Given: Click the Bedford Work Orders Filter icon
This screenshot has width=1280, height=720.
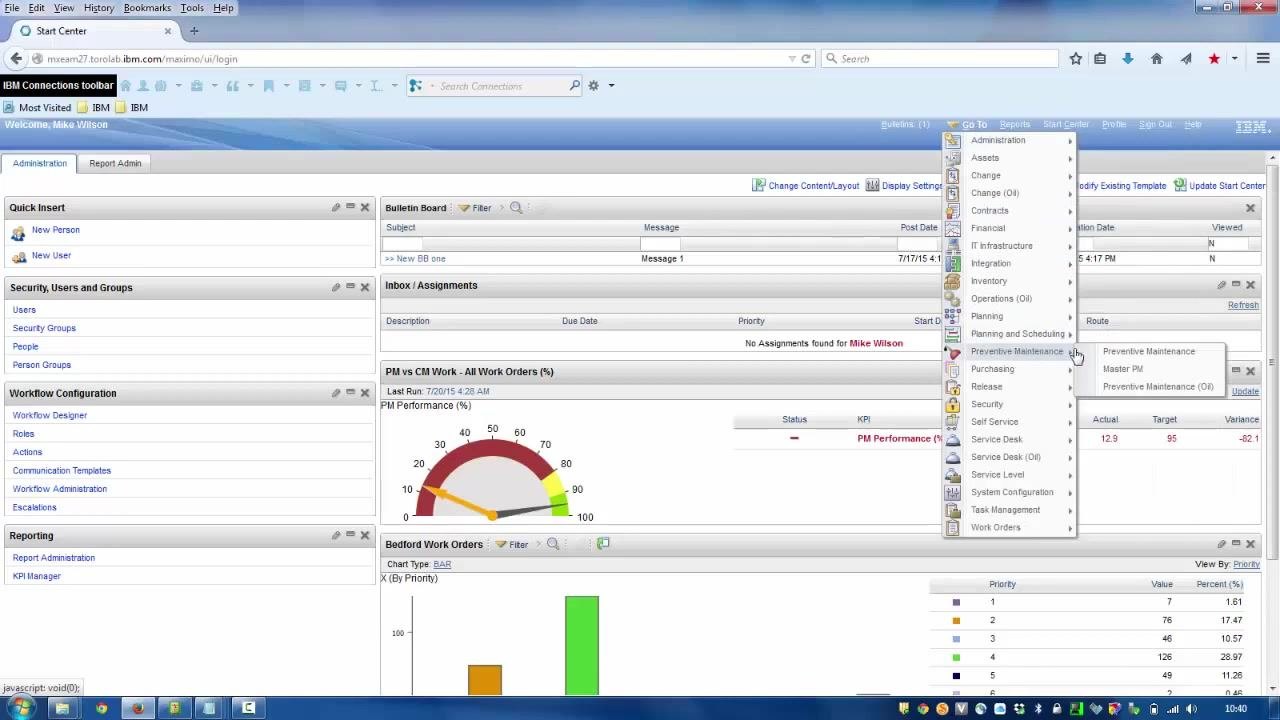Looking at the screenshot, I should coord(502,545).
